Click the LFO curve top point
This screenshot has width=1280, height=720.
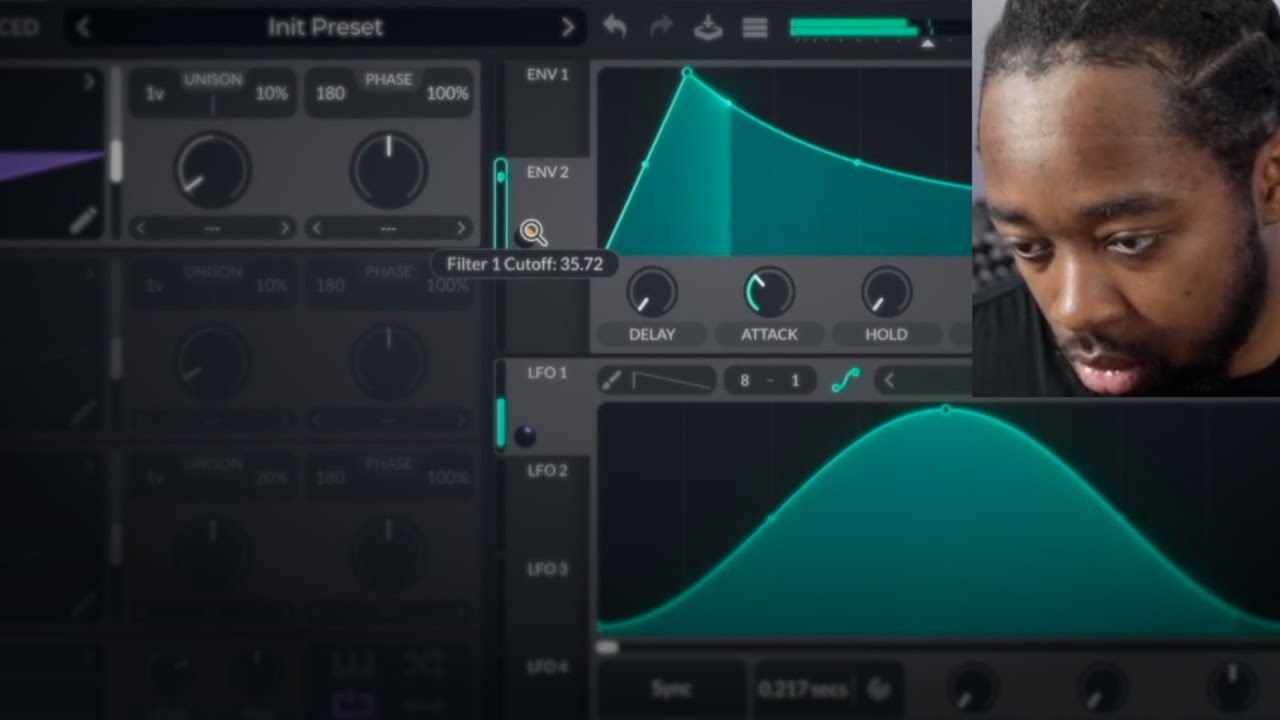(x=946, y=409)
